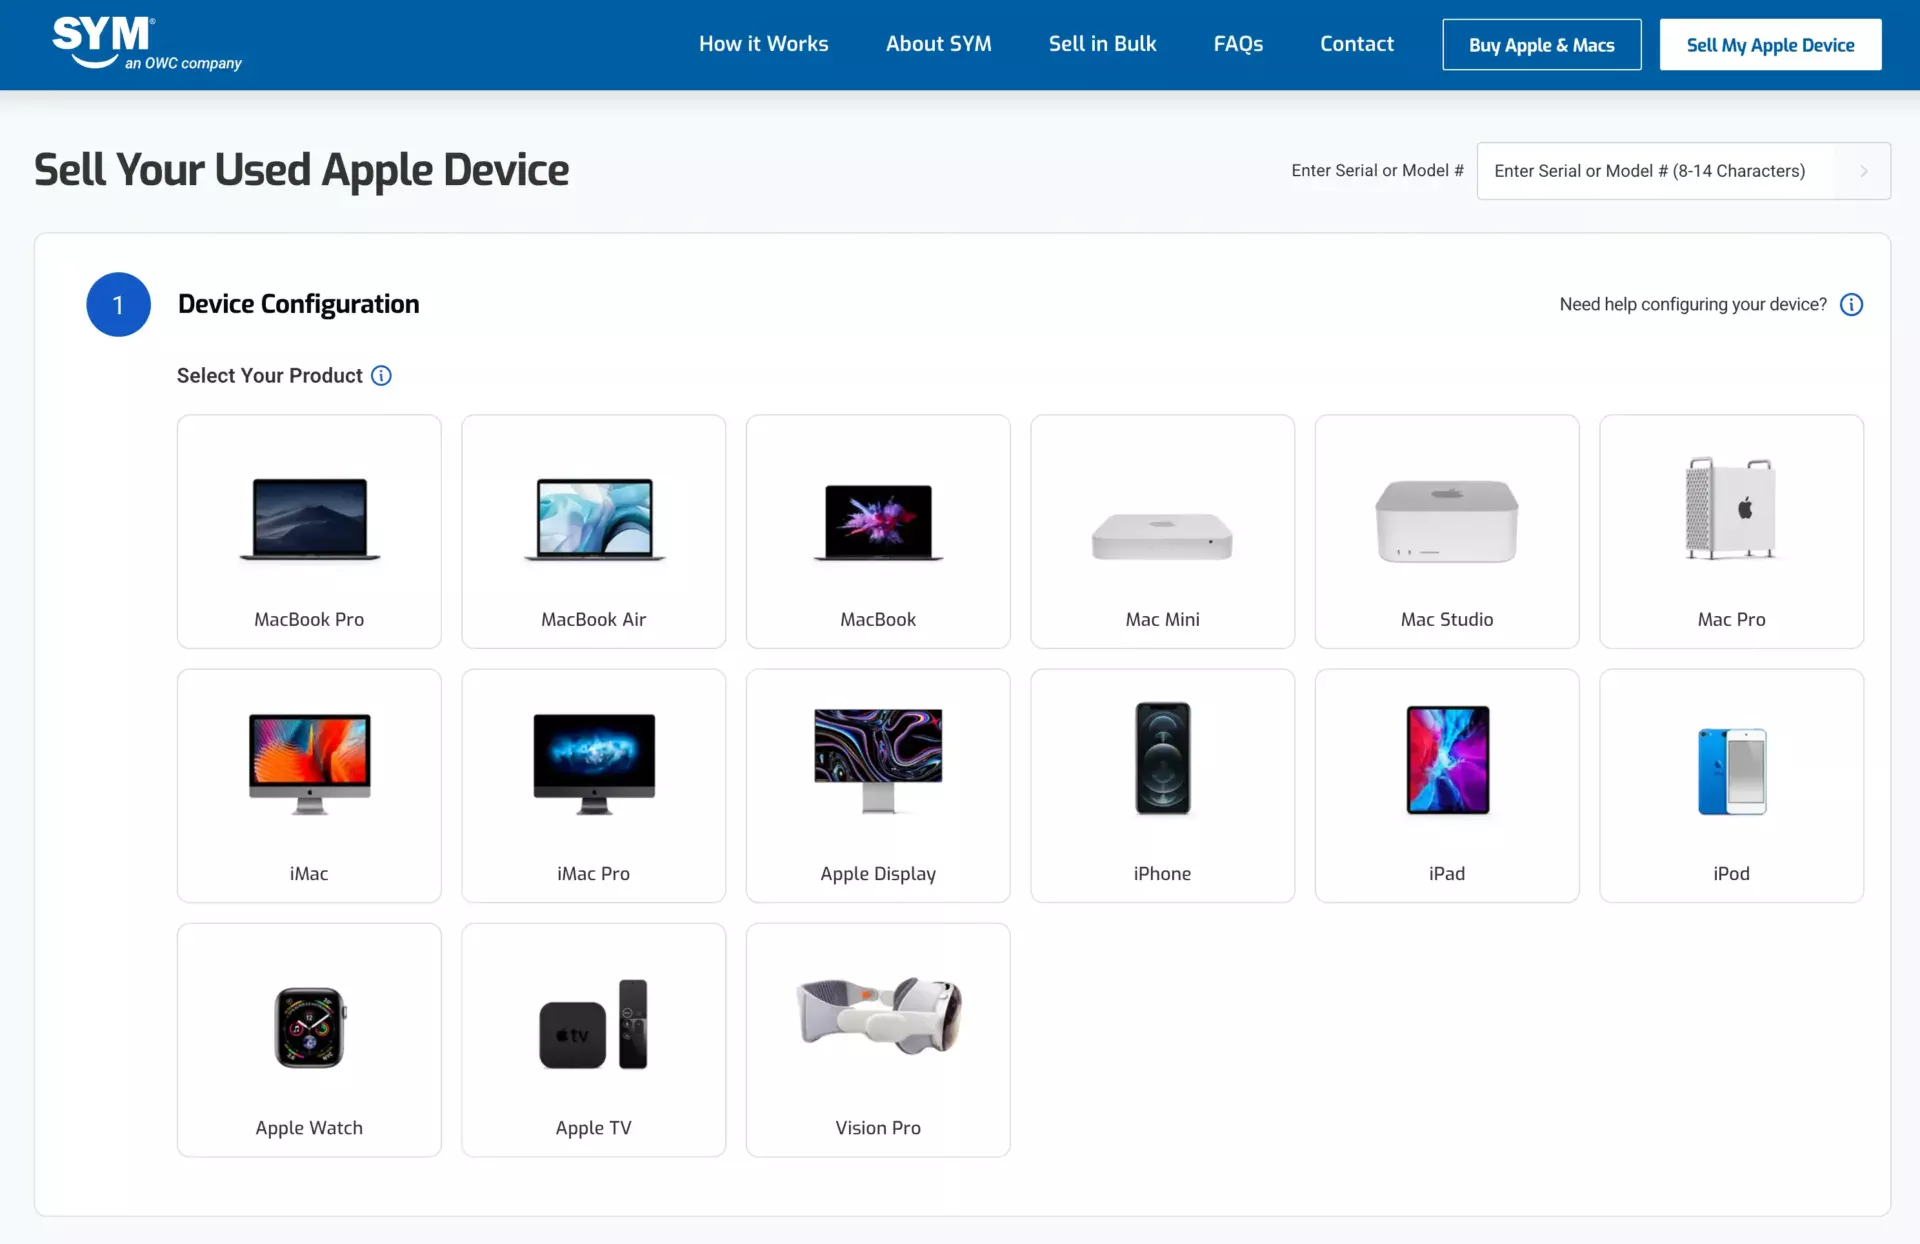Click the iMac label text
The height and width of the screenshot is (1244, 1920).
pyautogui.click(x=309, y=873)
